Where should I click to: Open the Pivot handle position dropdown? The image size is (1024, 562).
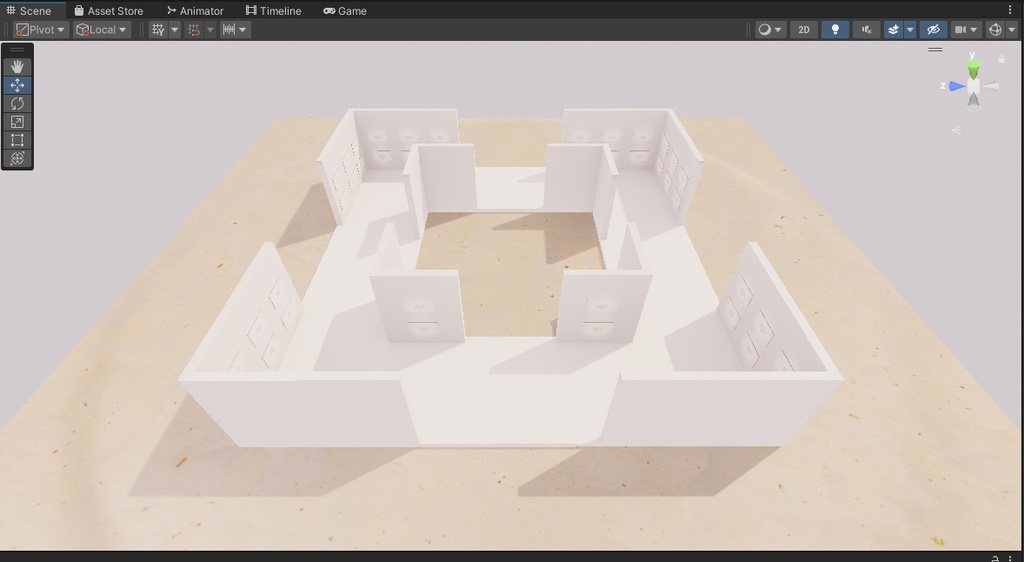(40, 29)
